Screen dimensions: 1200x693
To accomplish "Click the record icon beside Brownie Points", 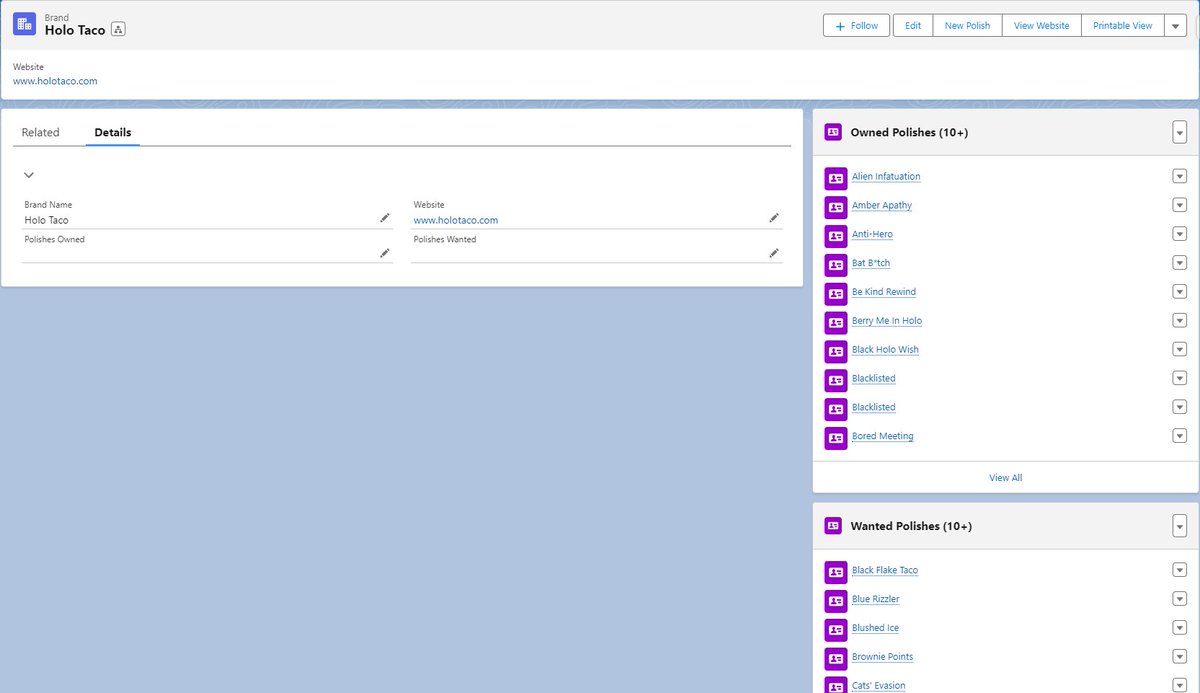I will click(836, 659).
